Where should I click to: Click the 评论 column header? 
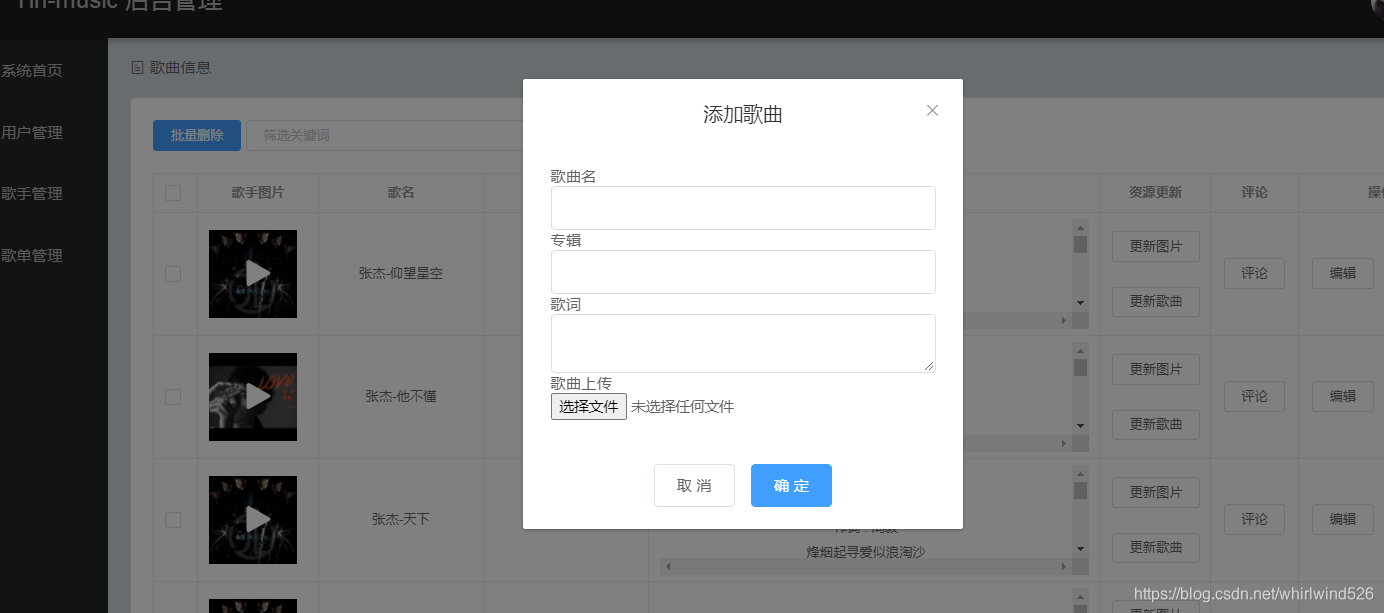coord(1254,192)
